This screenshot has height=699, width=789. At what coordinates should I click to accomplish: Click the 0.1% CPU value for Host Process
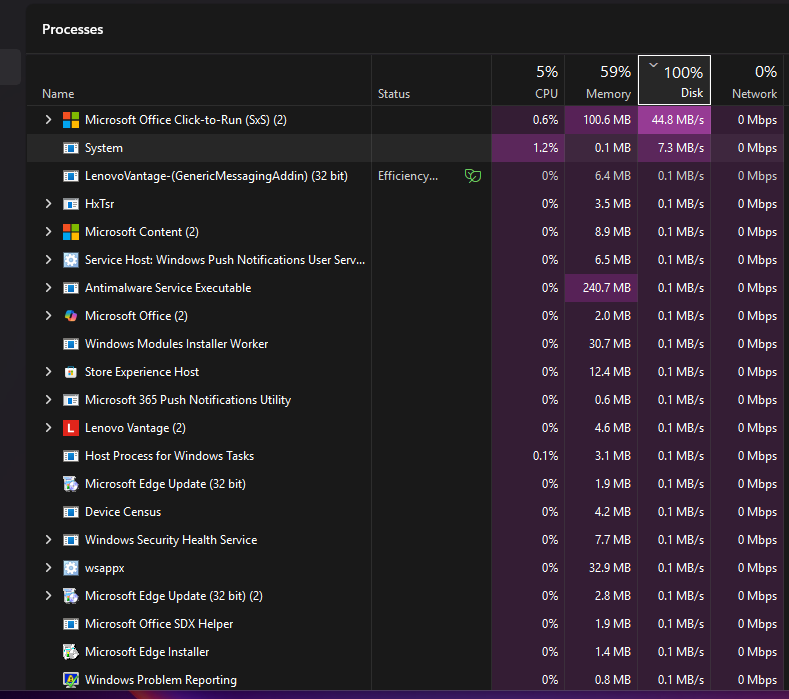[545, 456]
